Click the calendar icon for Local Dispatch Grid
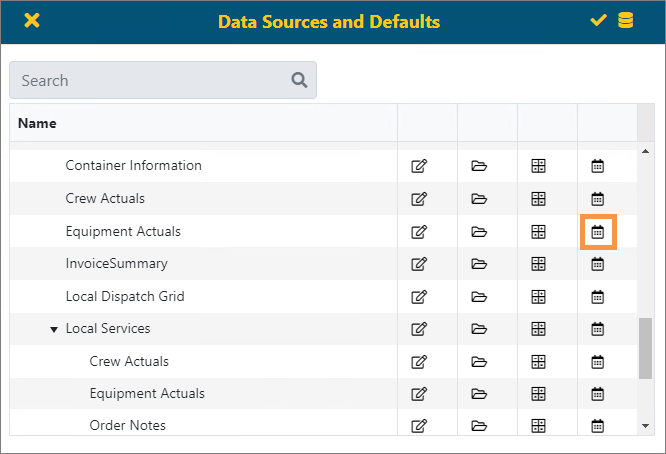 click(597, 297)
